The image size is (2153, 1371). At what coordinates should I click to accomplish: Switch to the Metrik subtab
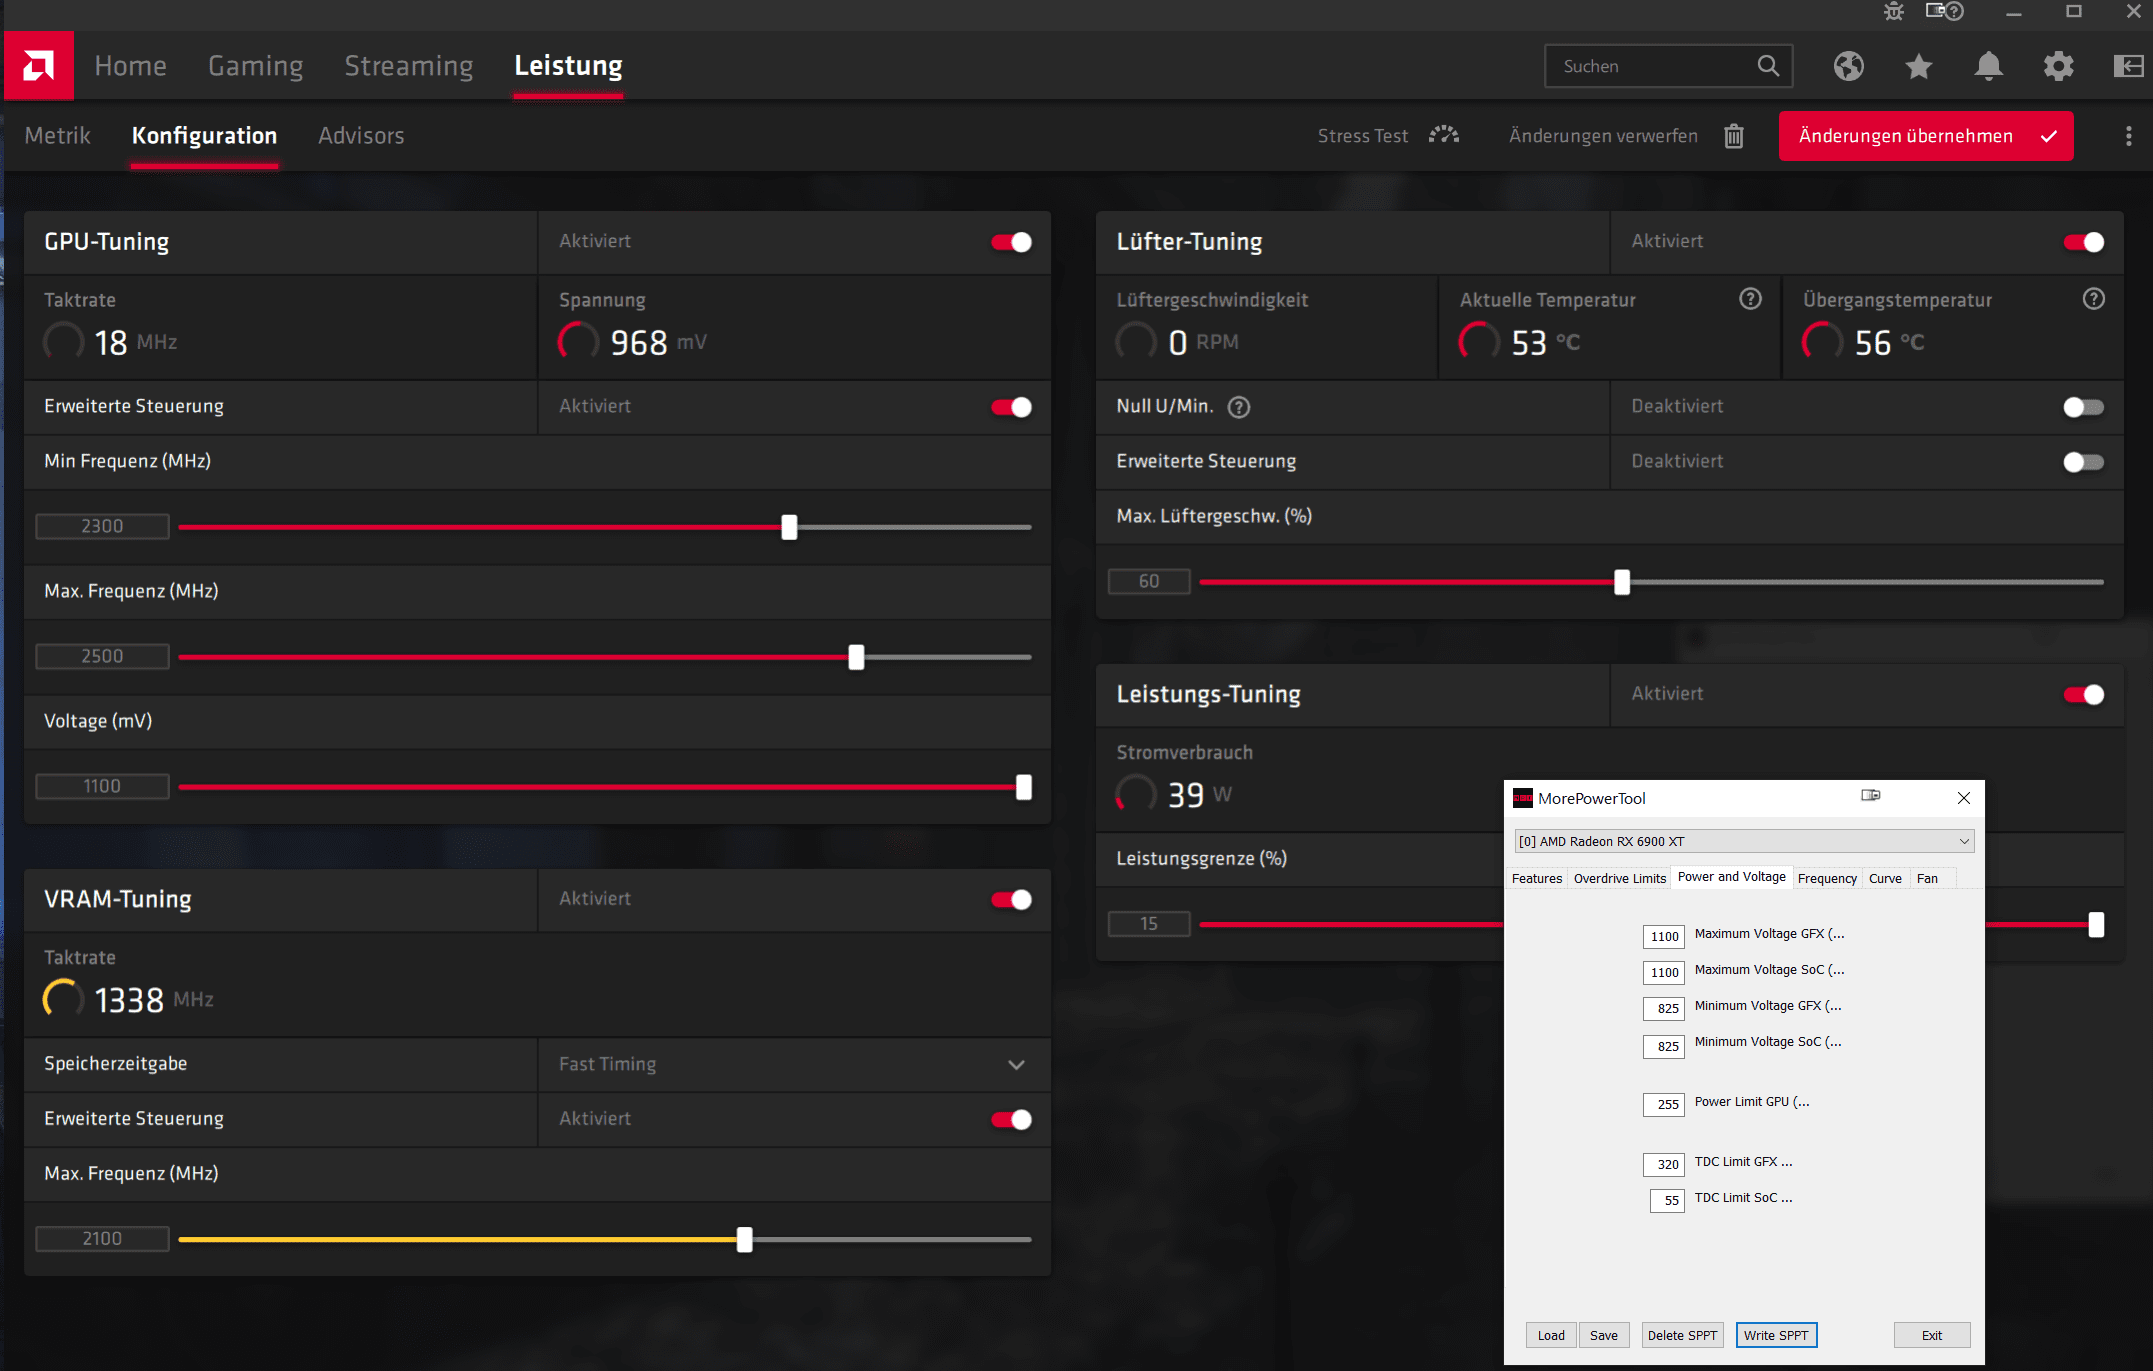(57, 136)
